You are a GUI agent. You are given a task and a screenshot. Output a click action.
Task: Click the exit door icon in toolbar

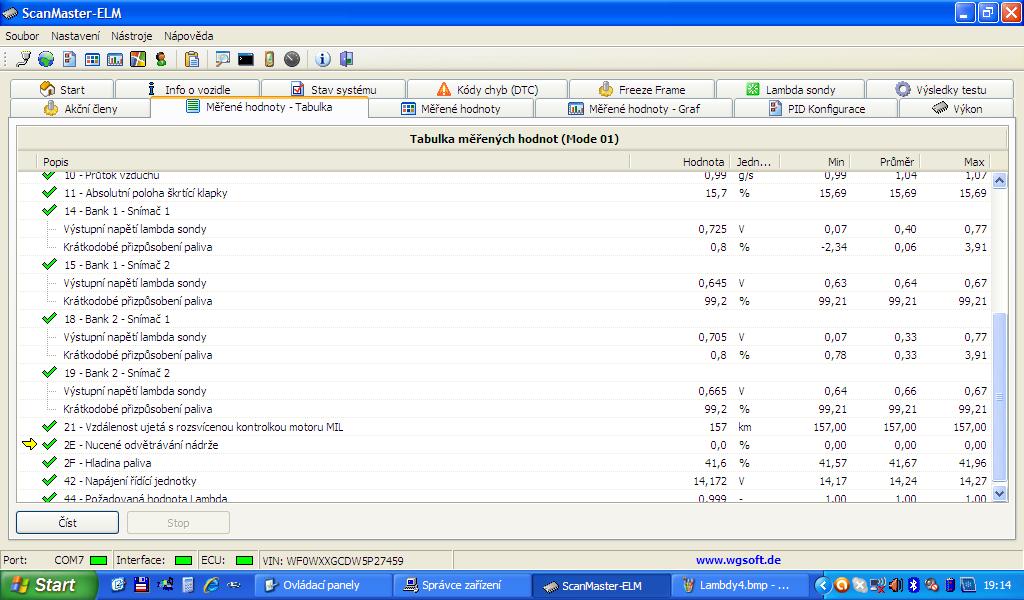pyautogui.click(x=346, y=59)
